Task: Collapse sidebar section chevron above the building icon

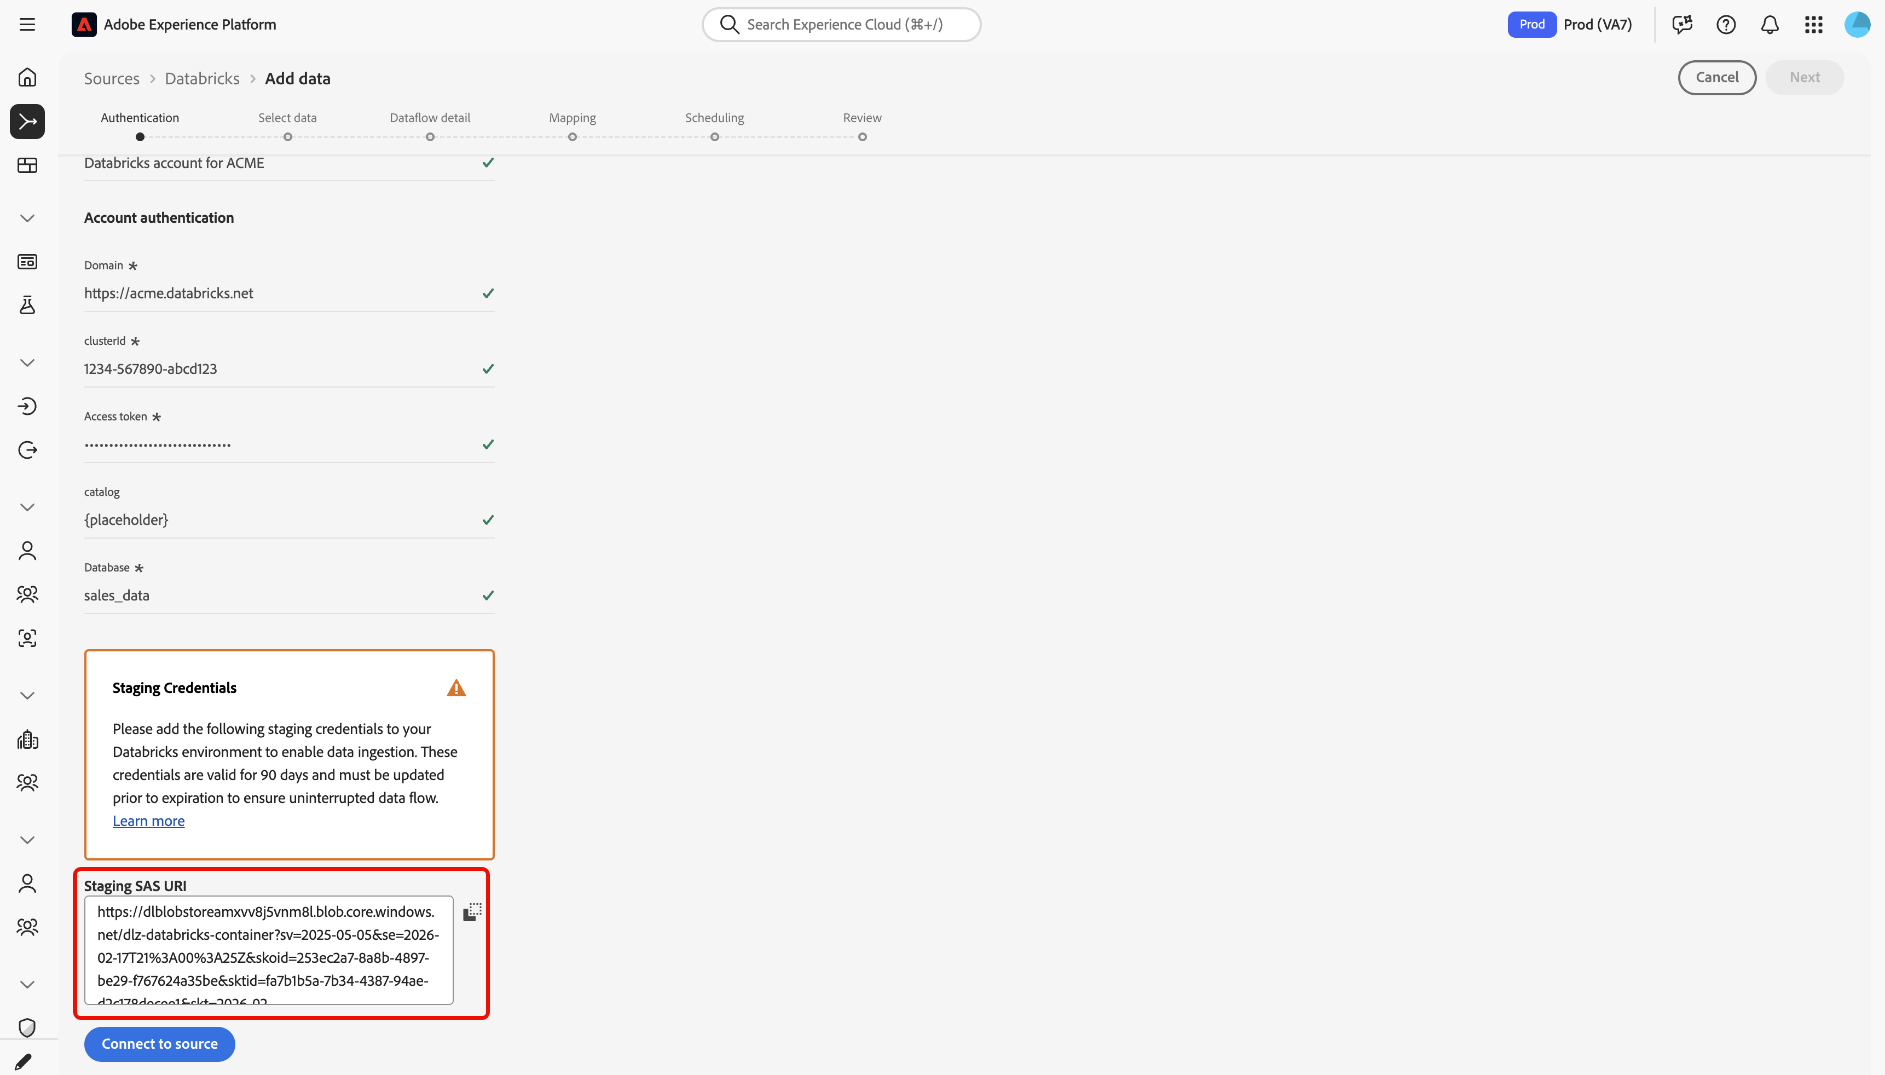Action: [x=27, y=695]
